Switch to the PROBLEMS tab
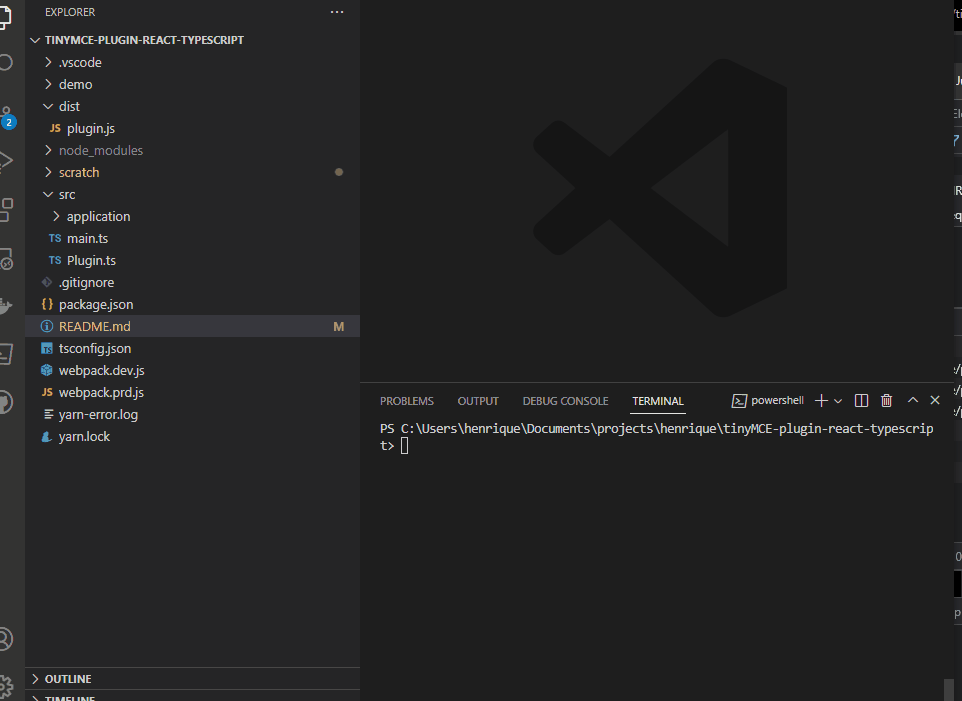Screen dimensions: 962x701 pyautogui.click(x=406, y=400)
